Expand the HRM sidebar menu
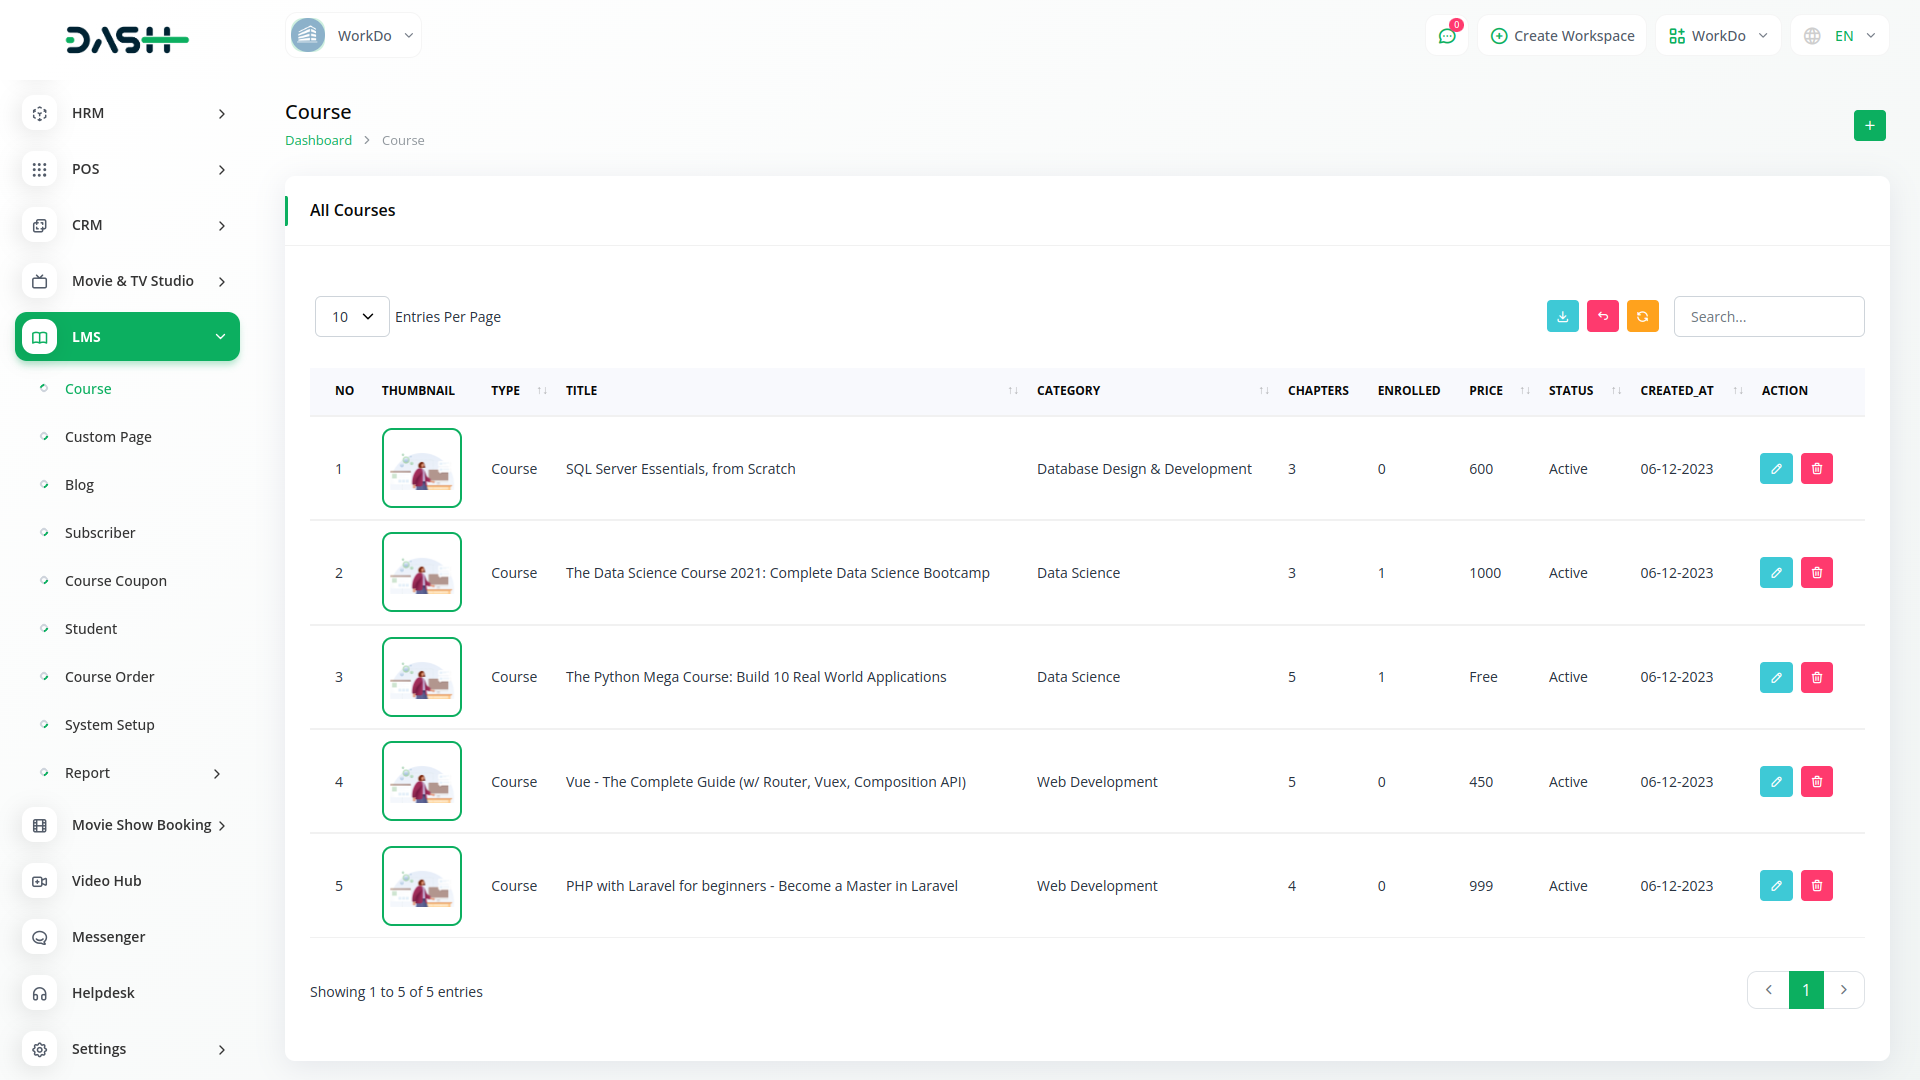Screen dimensions: 1920x1080 point(127,113)
